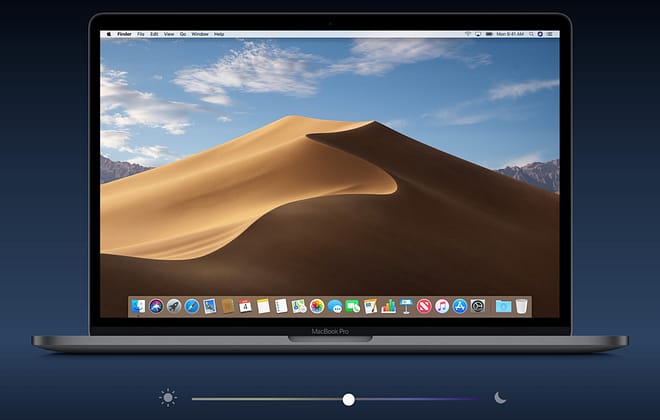Open Messages from the dock

(335, 306)
